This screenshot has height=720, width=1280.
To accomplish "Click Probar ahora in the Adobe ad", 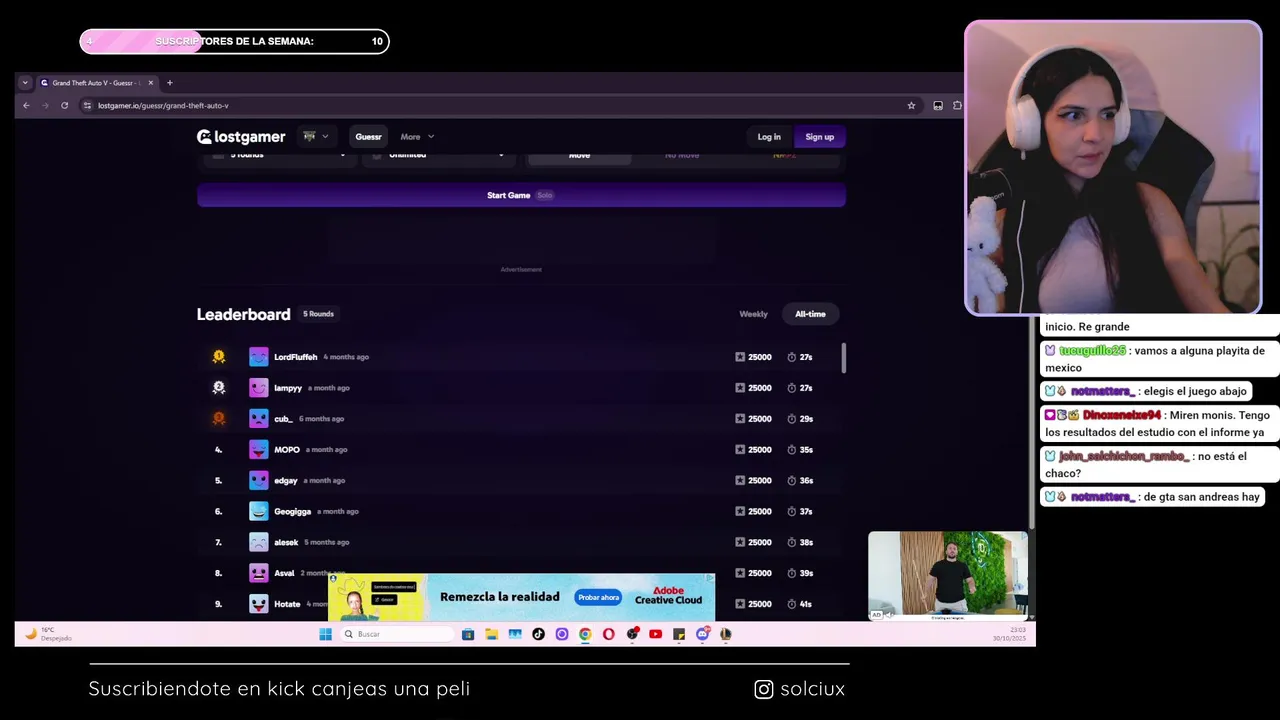I will 598,597.
